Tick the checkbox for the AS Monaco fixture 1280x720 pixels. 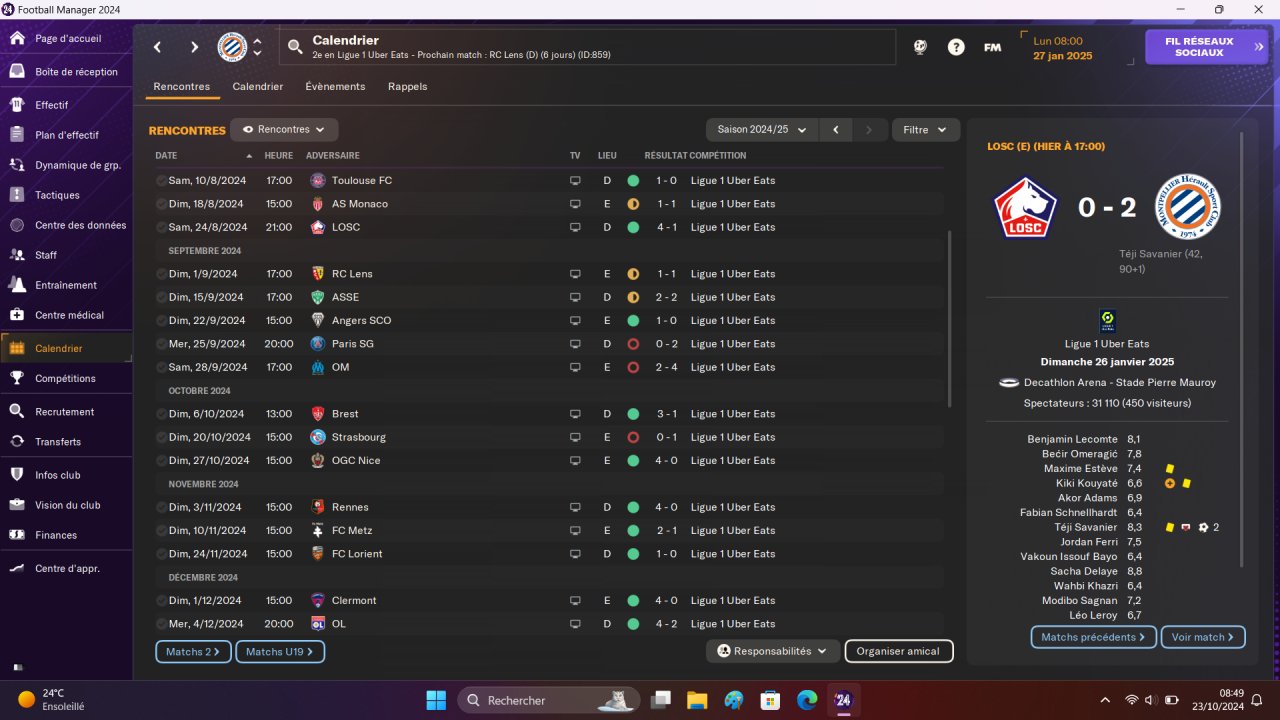point(161,204)
